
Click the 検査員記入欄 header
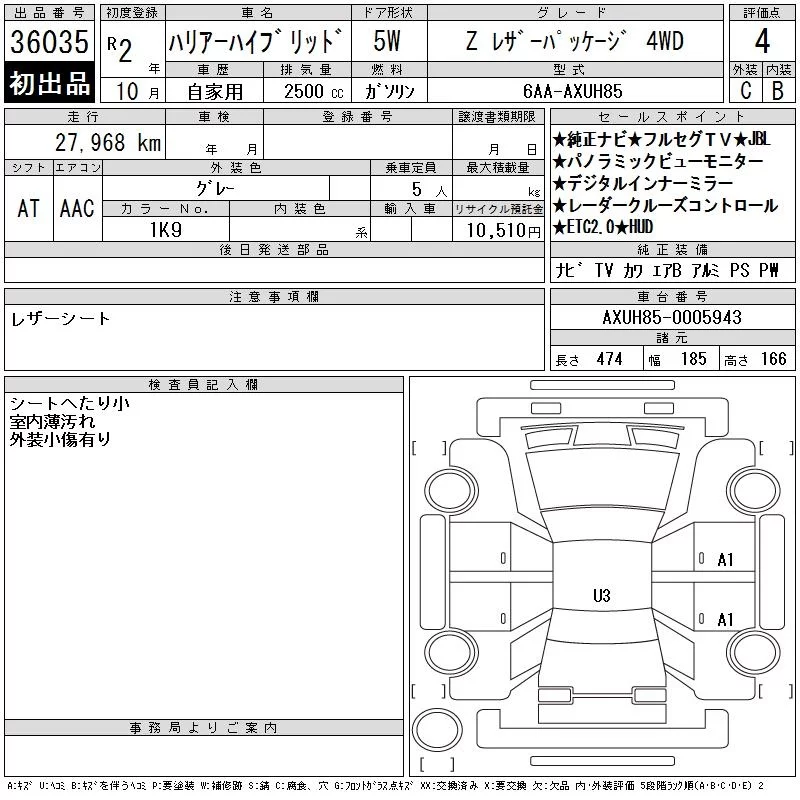[x=204, y=384]
